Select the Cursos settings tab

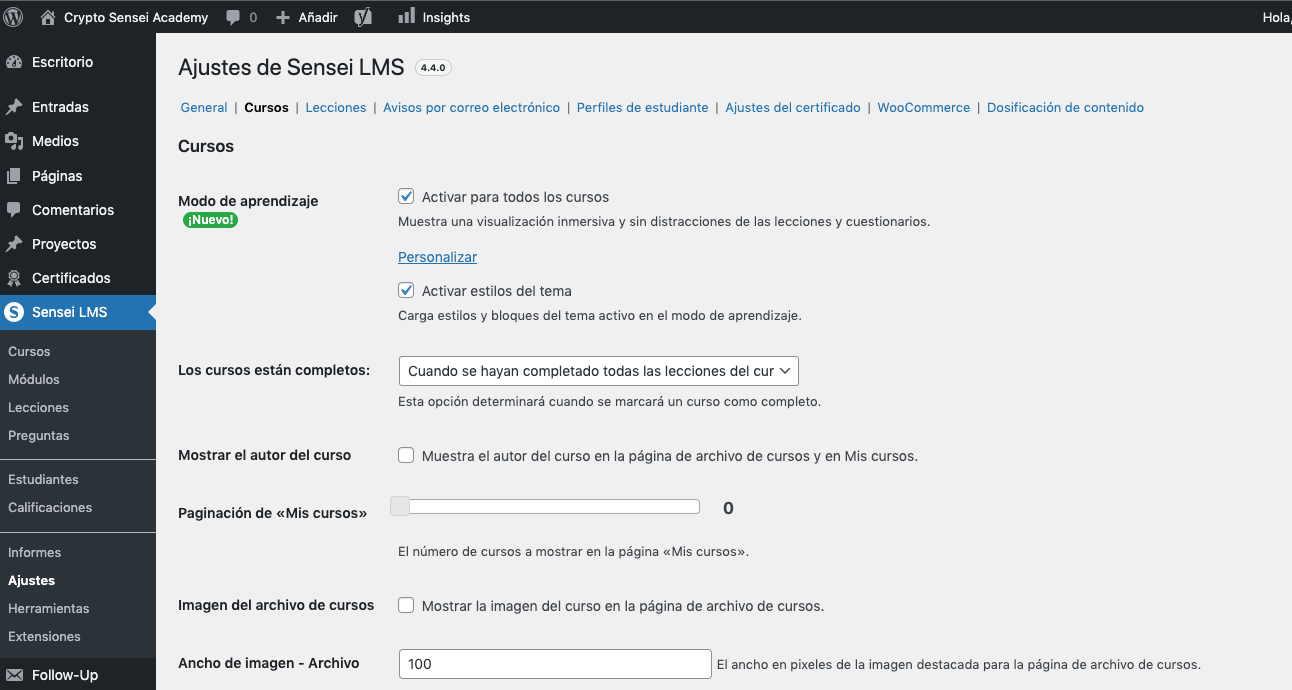coord(266,107)
